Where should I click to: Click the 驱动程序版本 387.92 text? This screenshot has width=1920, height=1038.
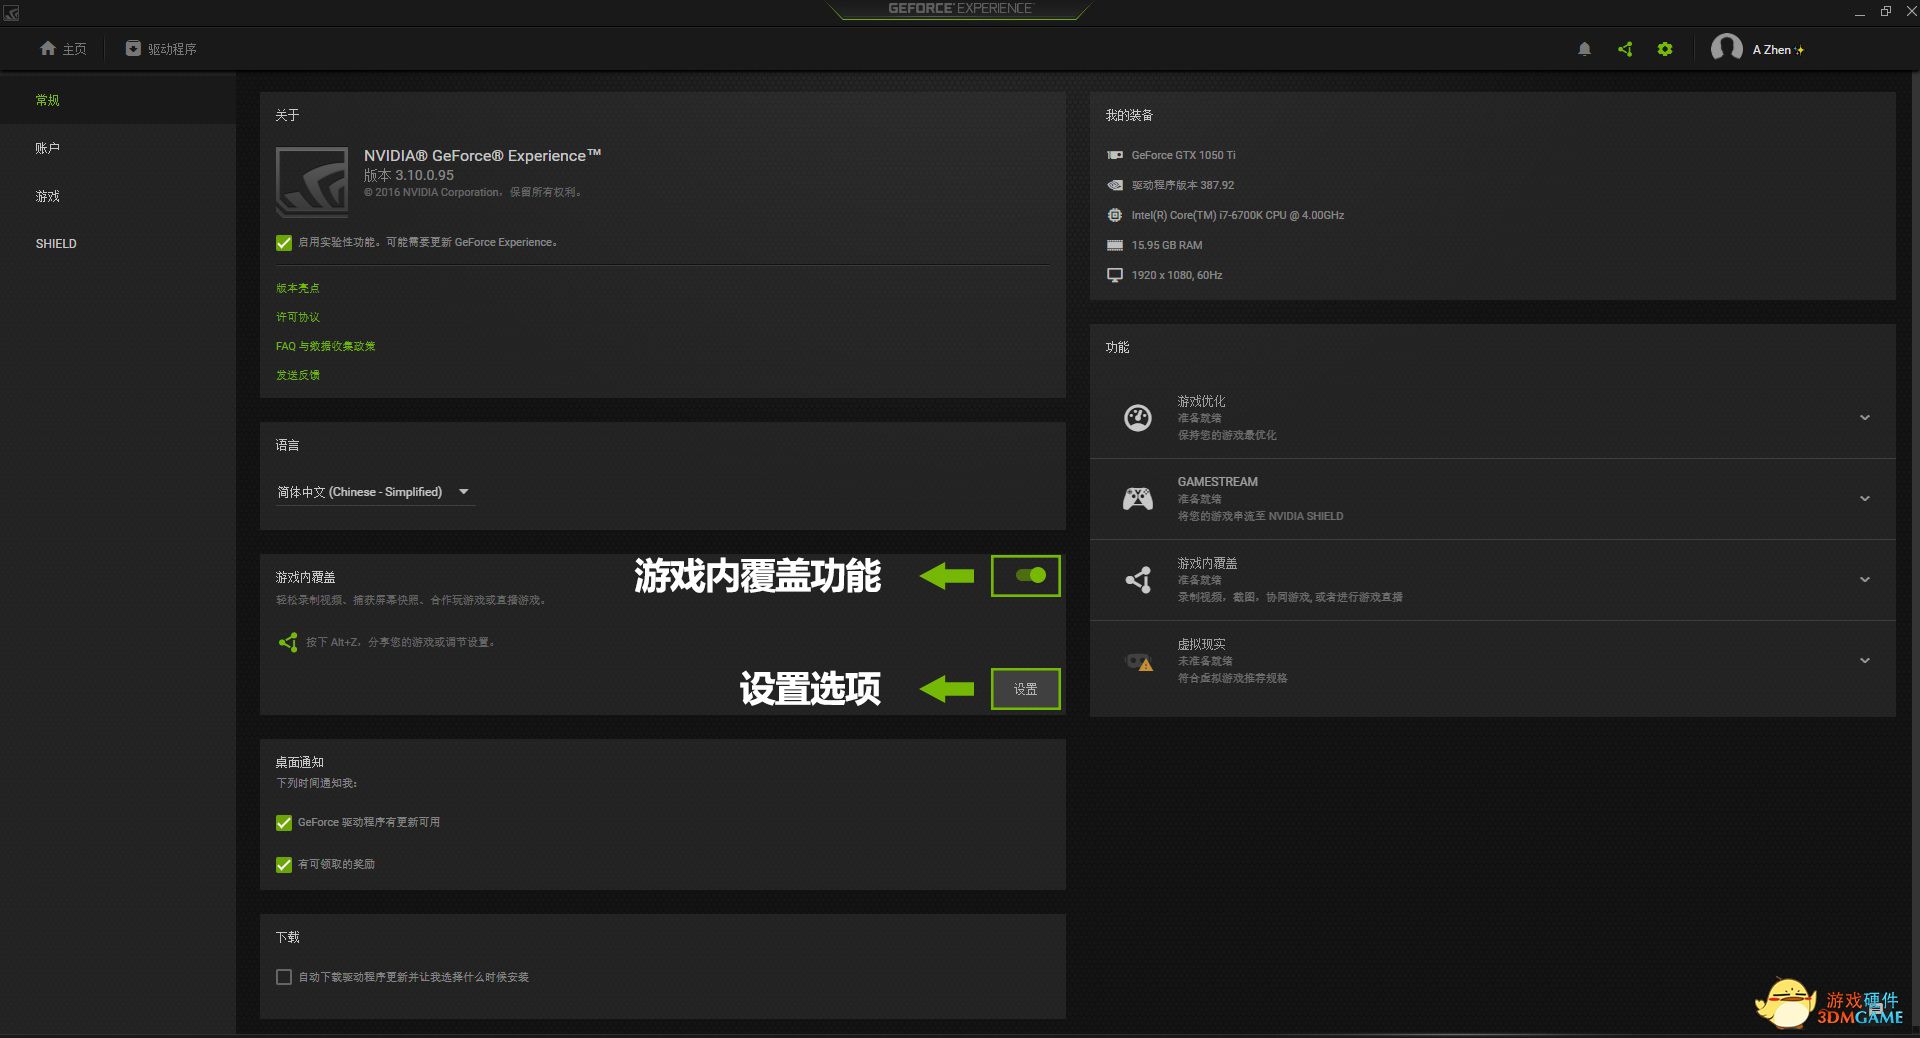[1183, 185]
